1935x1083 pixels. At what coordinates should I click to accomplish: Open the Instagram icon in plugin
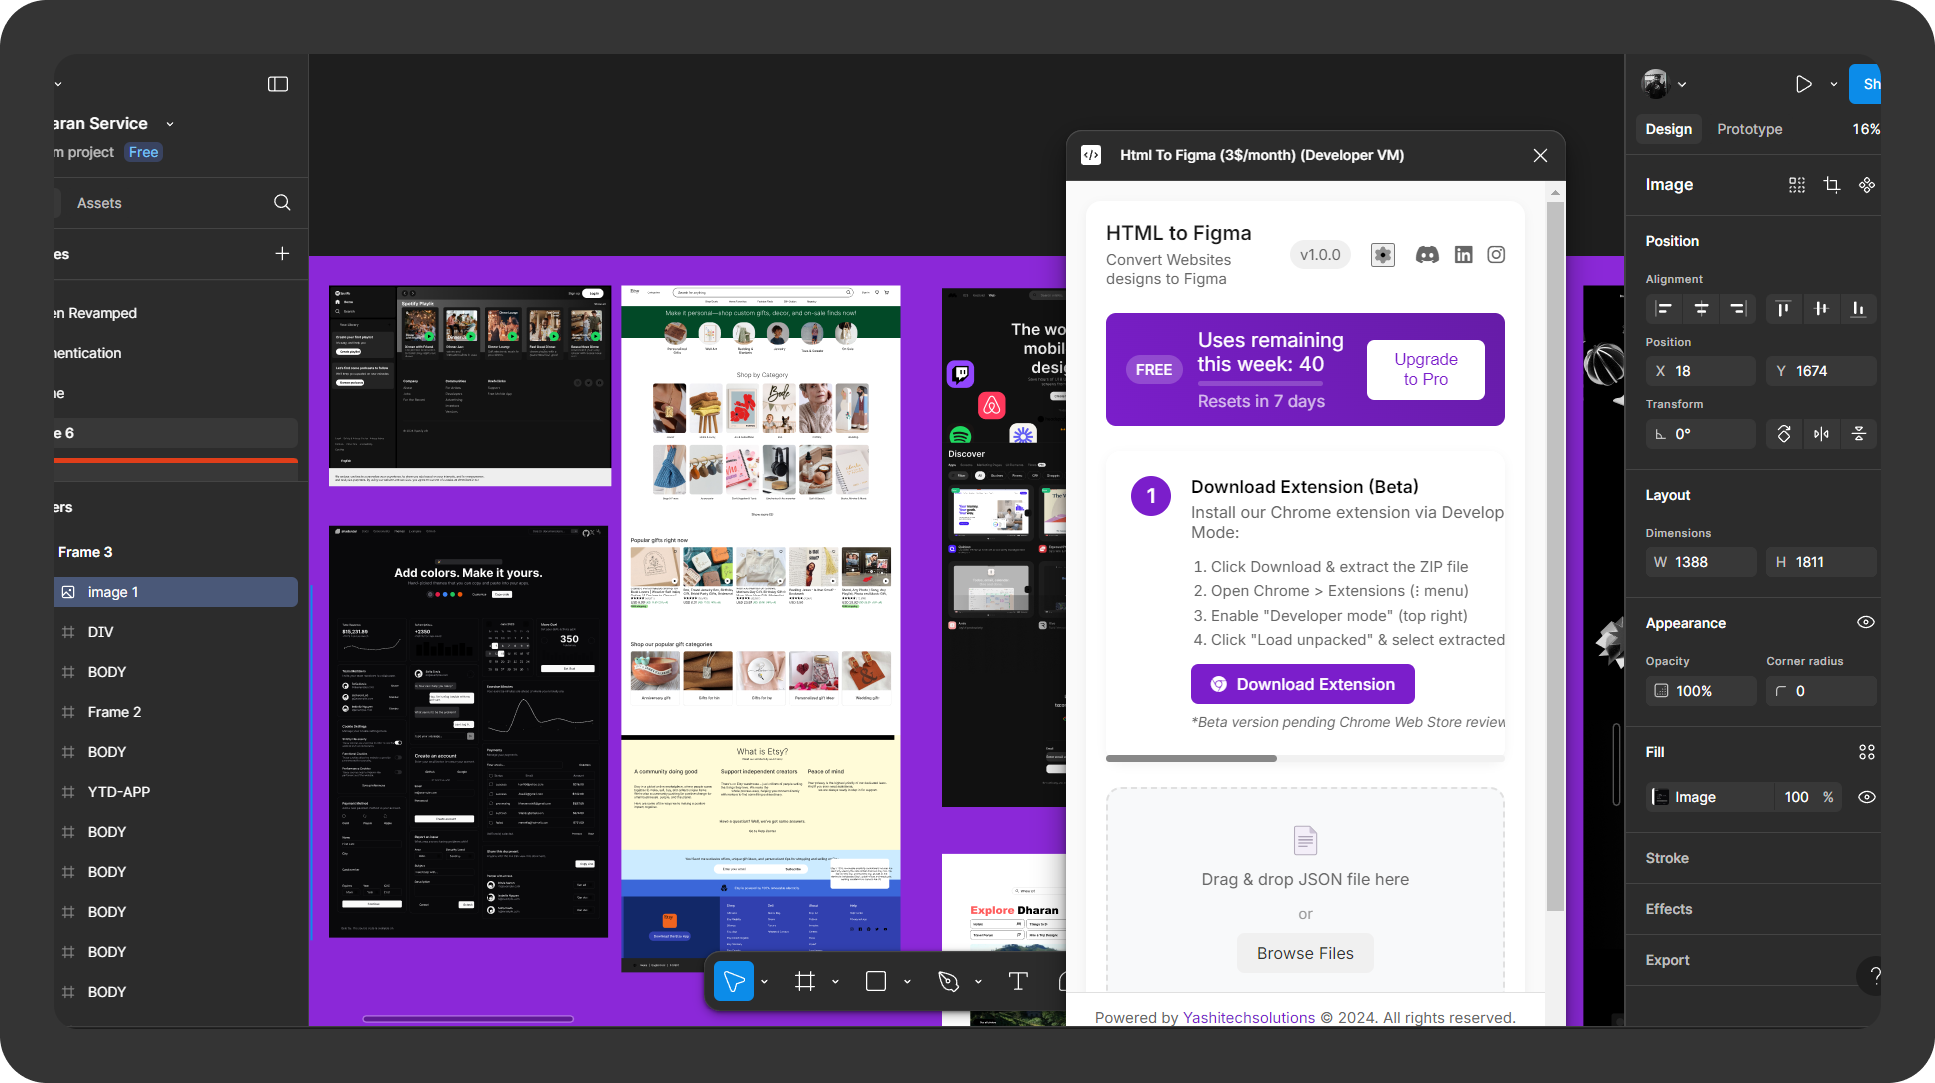[x=1496, y=255]
